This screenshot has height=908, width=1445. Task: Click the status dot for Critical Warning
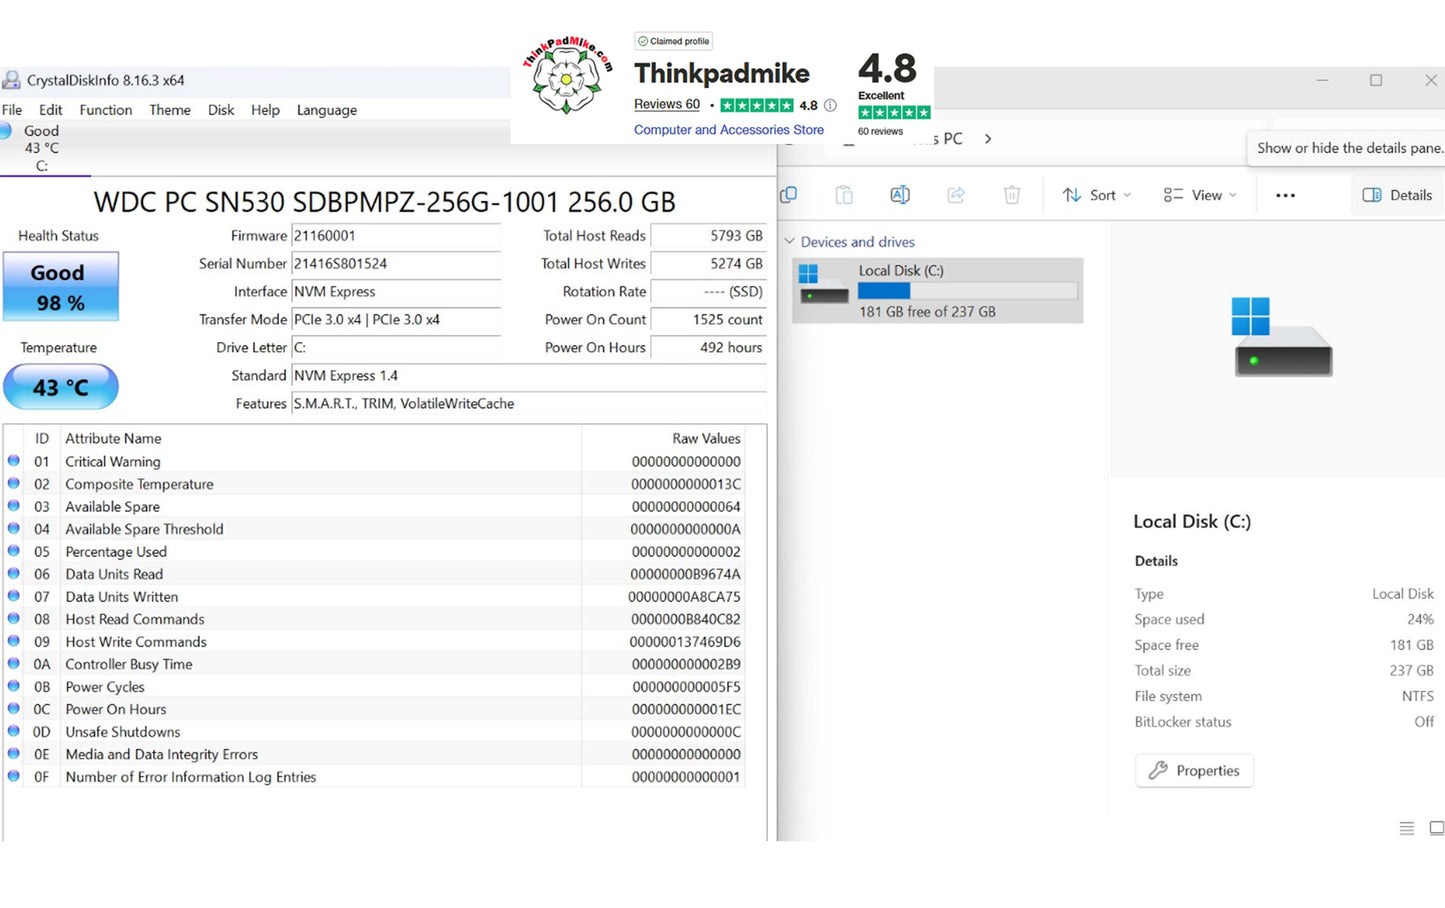pyautogui.click(x=14, y=461)
